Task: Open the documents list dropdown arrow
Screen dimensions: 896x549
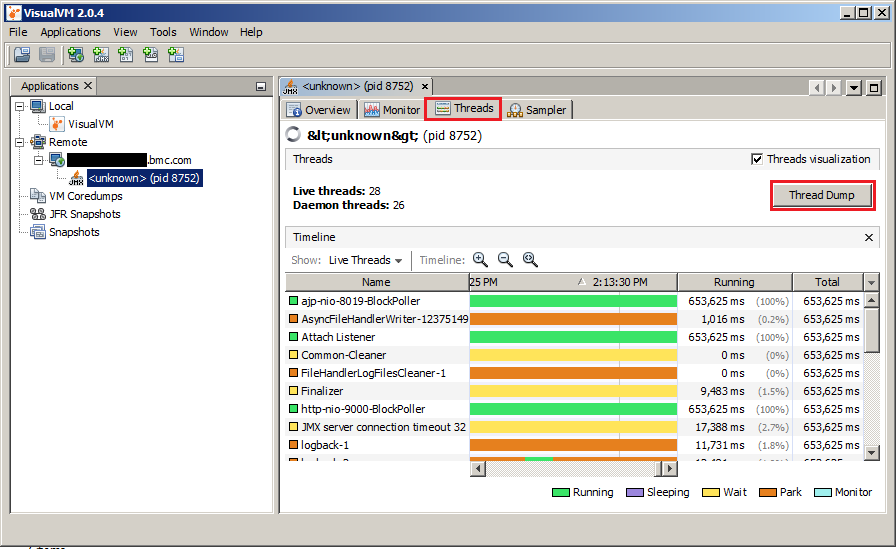Action: click(854, 87)
